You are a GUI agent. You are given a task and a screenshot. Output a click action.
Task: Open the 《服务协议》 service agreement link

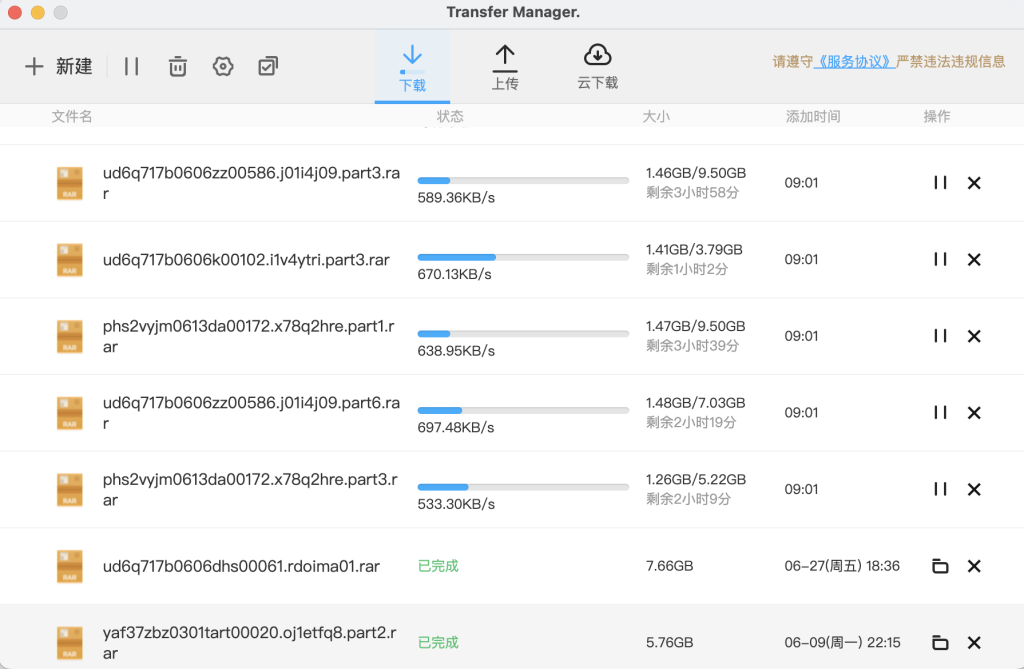[855, 61]
